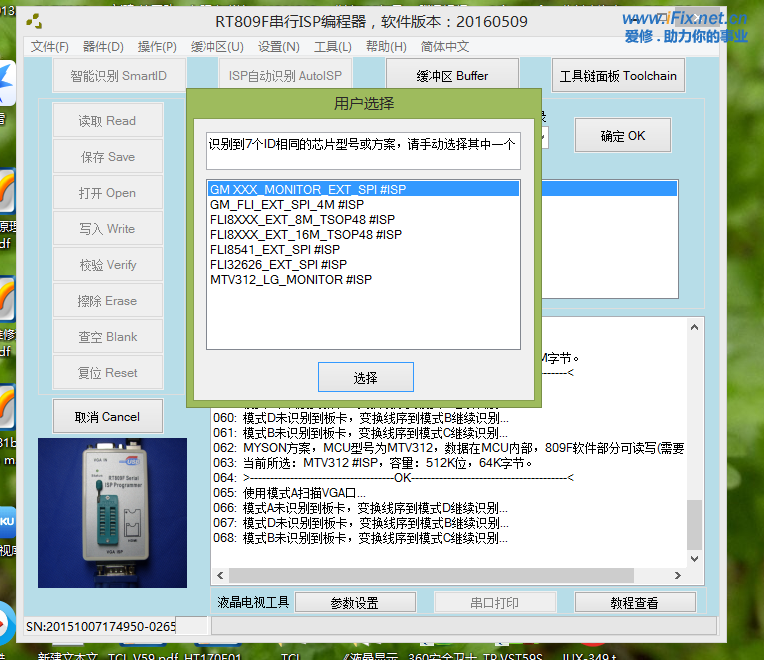Open 缓冲区 Buffer panel
764x660 pixels.
tap(452, 74)
